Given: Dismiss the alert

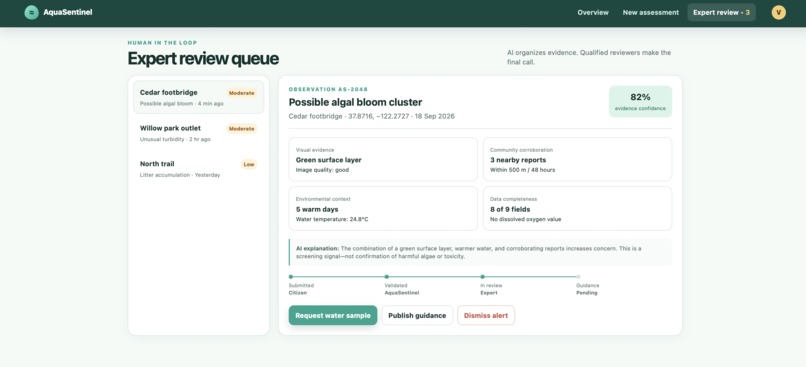Looking at the screenshot, I should pos(486,316).
